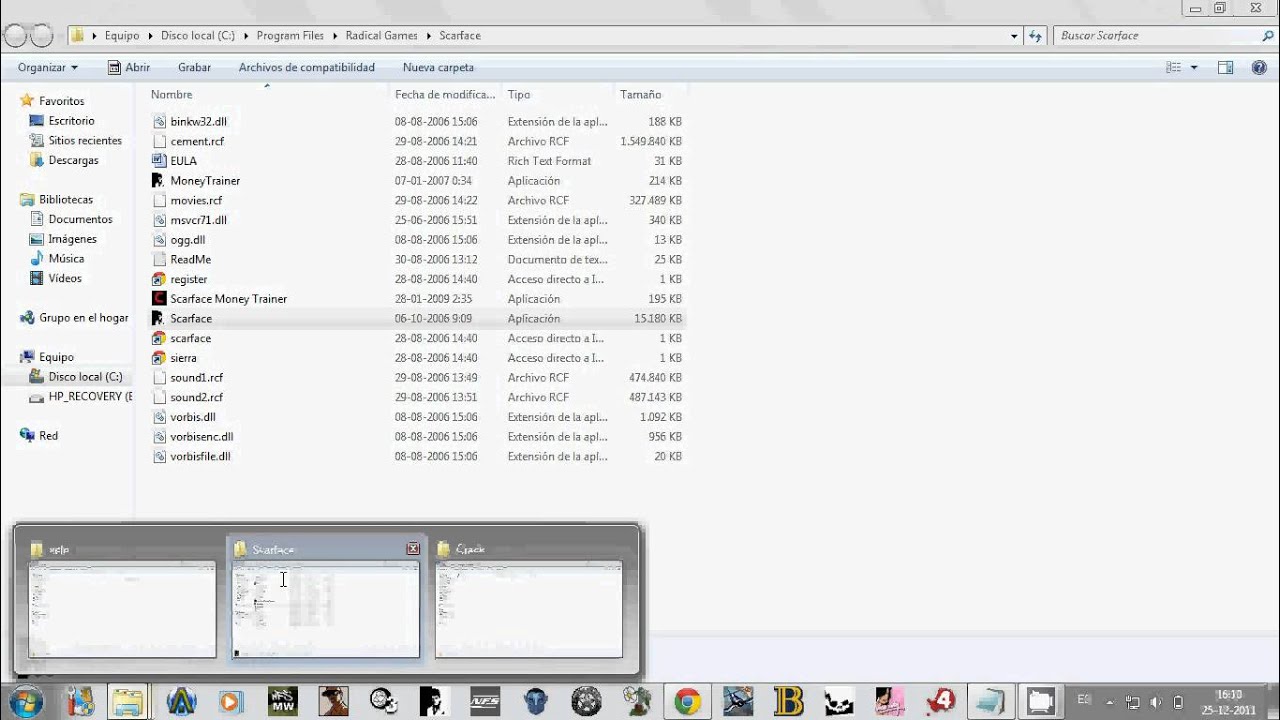Screen dimensions: 1280x720
Task: Expand the Radical Games breadcrumb arrow
Action: (x=428, y=35)
